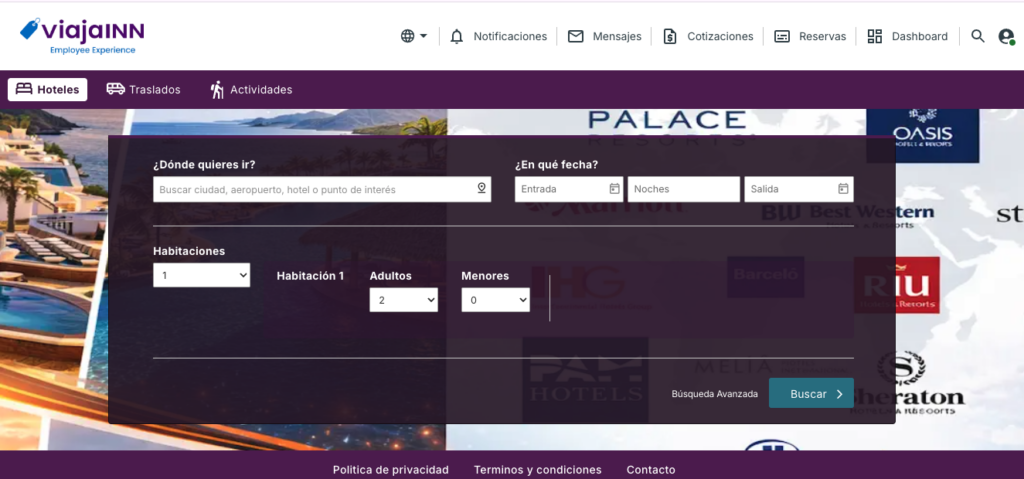This screenshot has width=1024, height=479.
Task: Open the Reservas card icon
Action: [x=782, y=37]
